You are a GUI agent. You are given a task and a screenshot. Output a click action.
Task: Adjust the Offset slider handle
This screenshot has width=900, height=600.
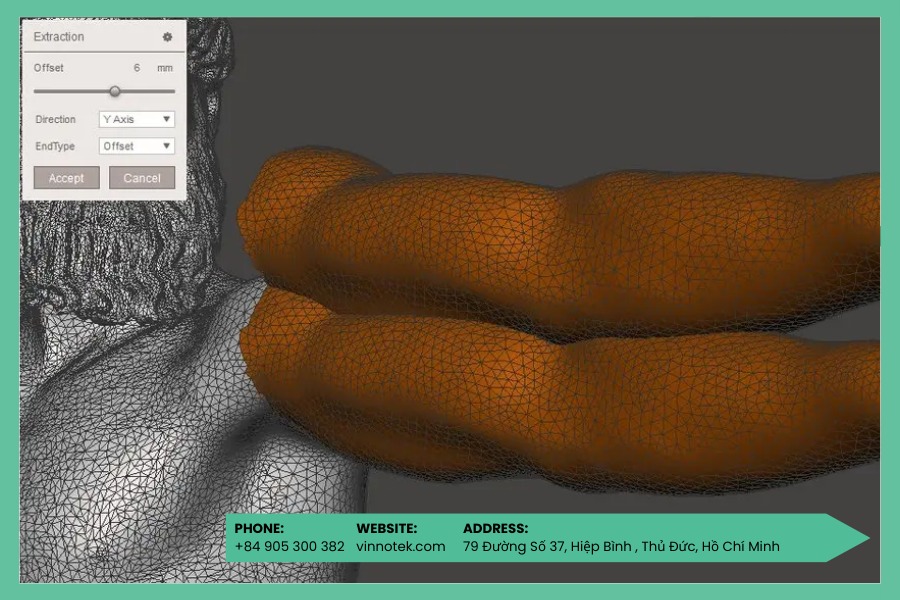tap(115, 91)
